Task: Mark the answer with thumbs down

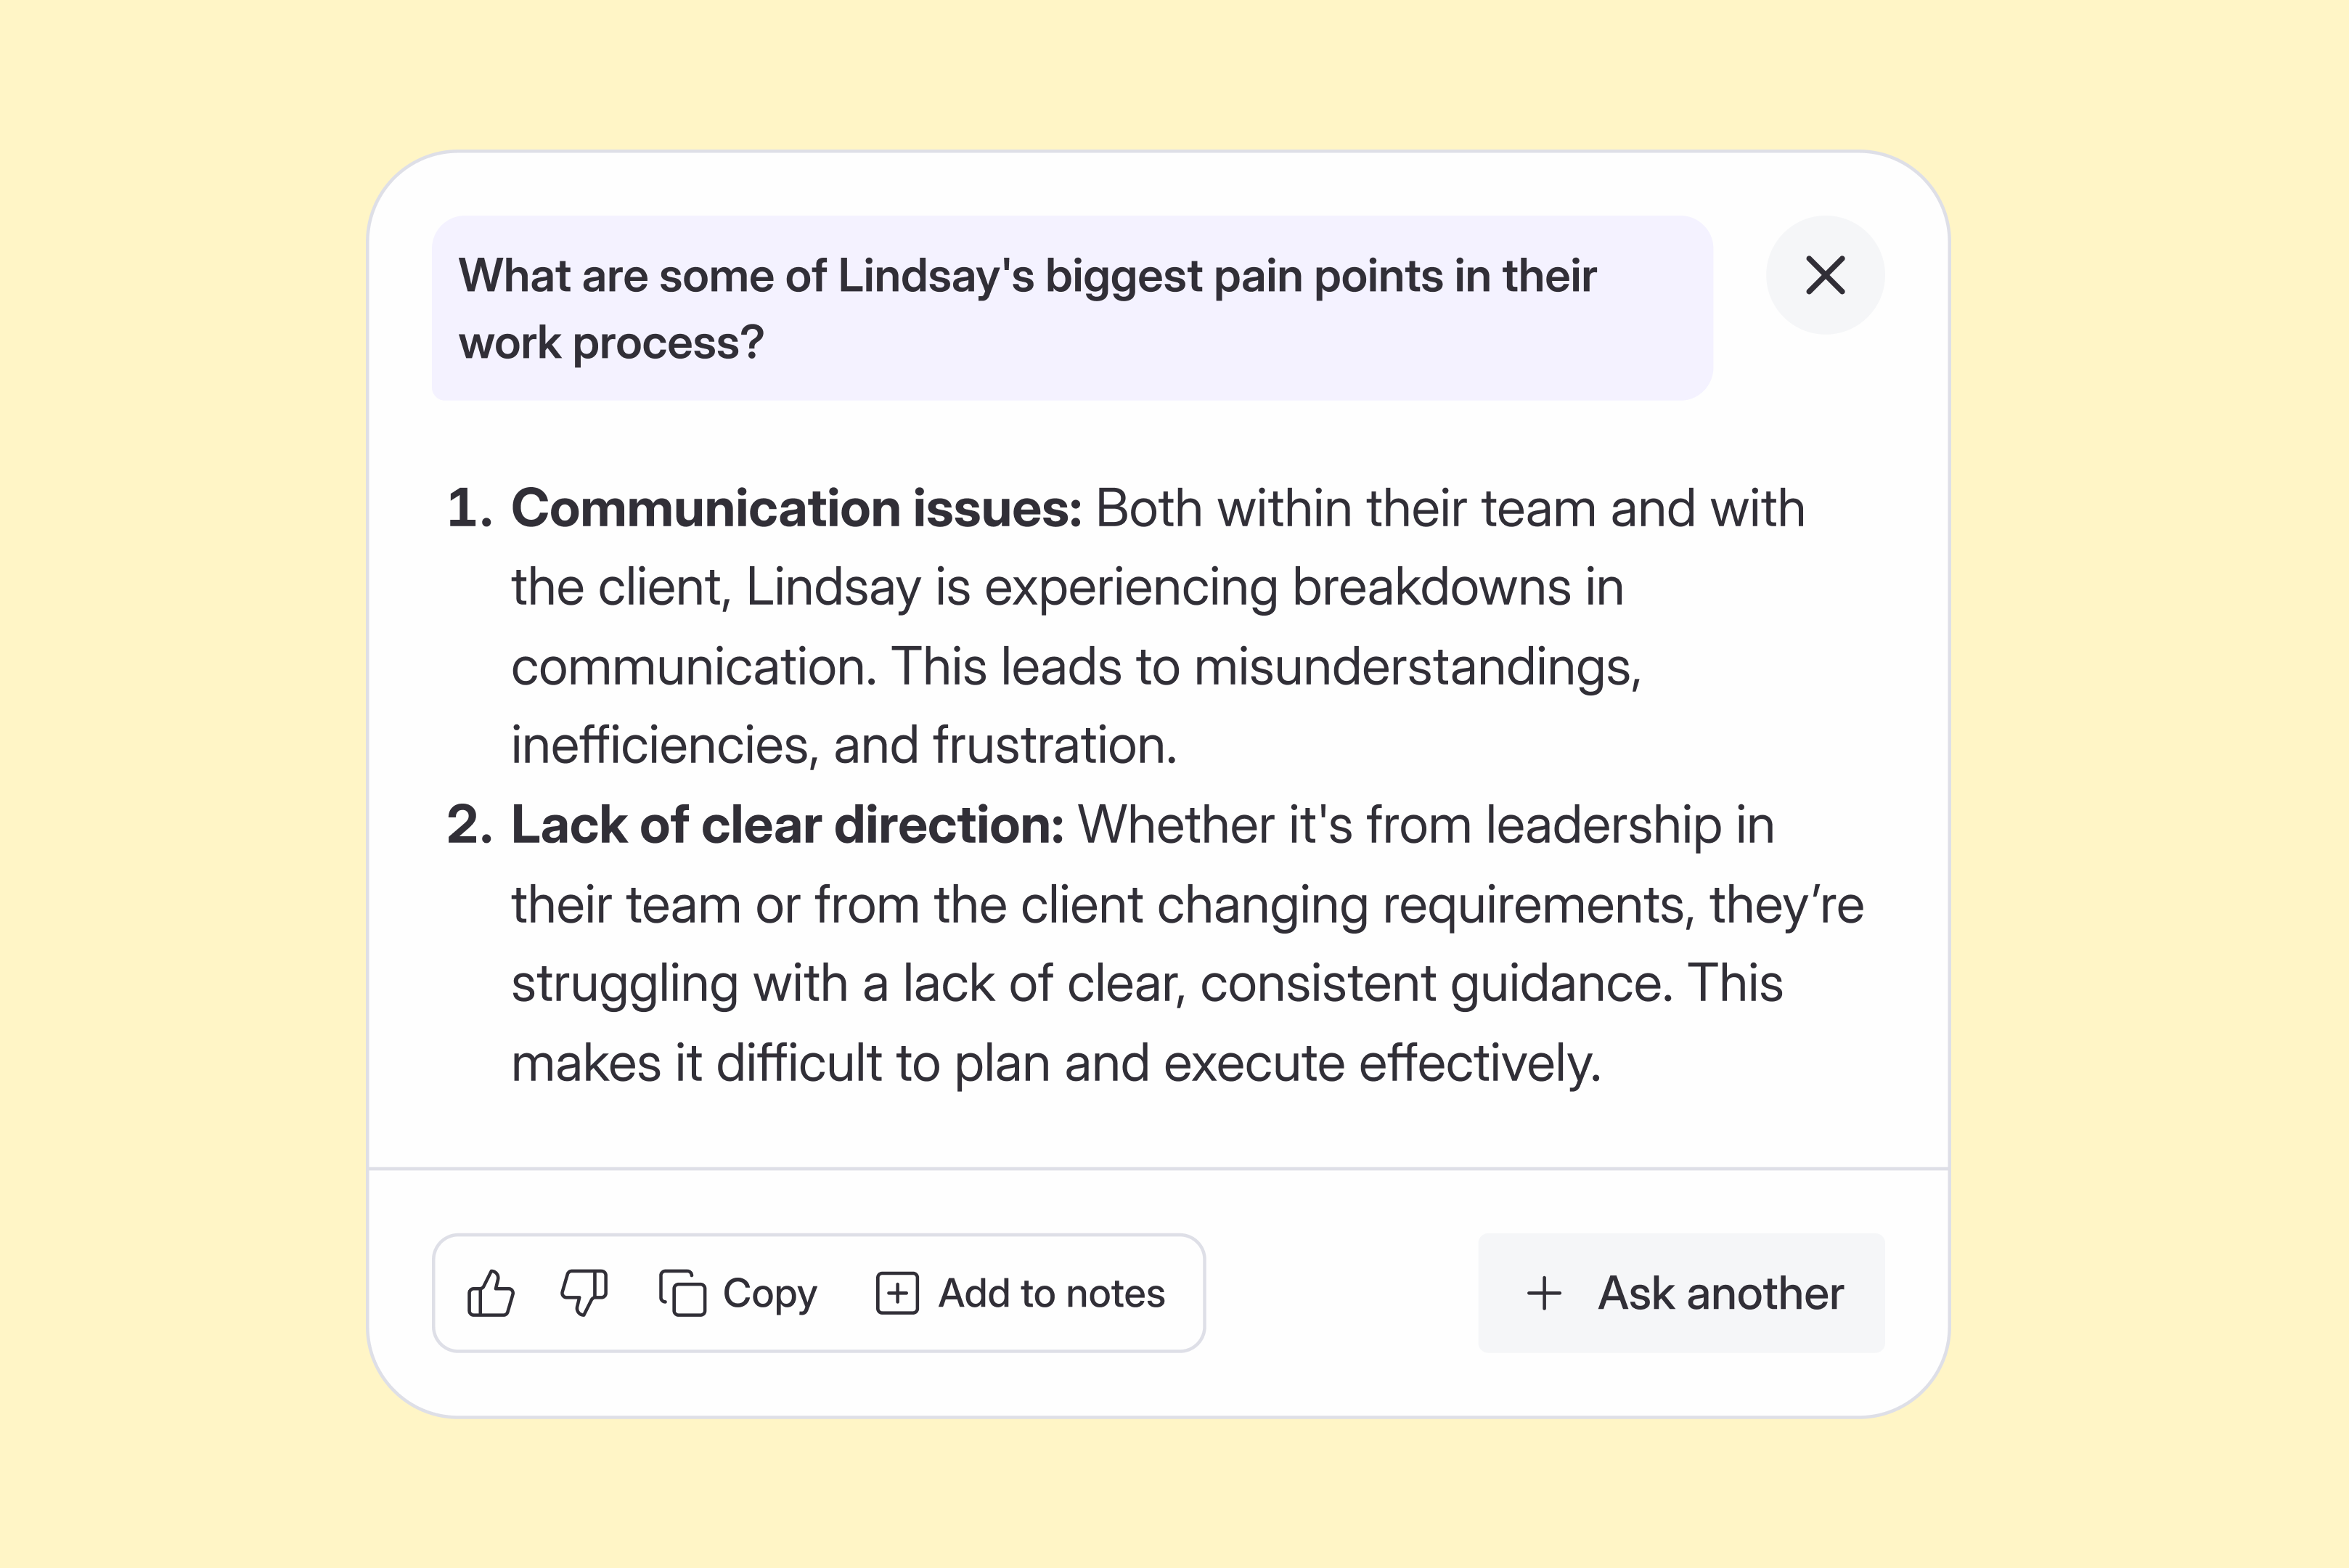Action: (584, 1293)
